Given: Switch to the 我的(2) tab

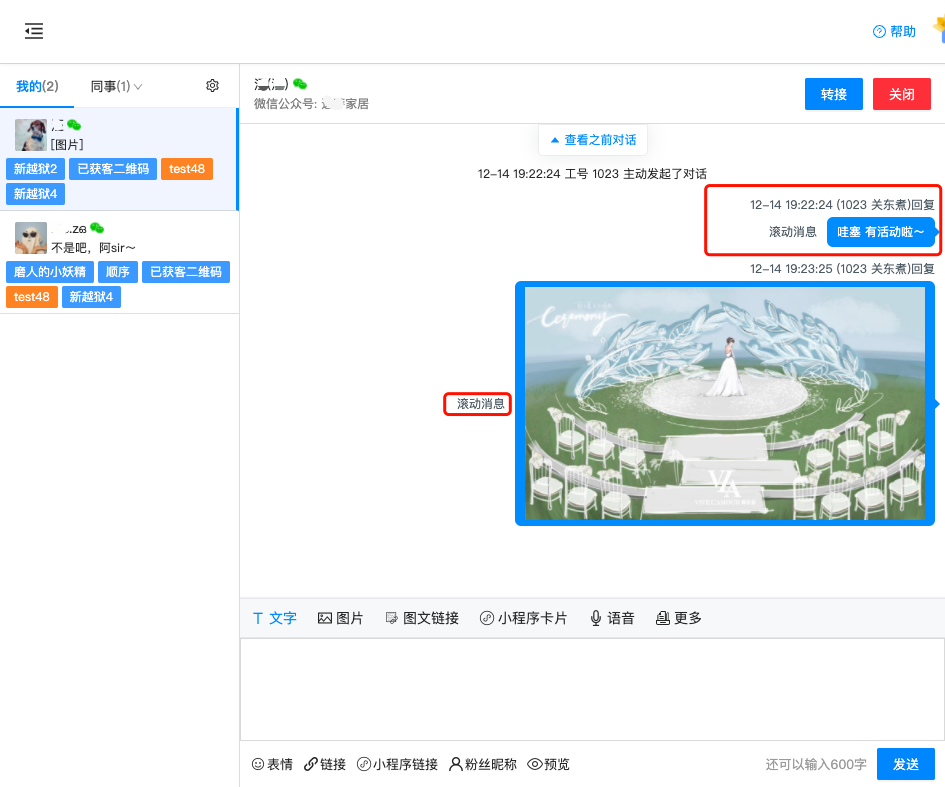Looking at the screenshot, I should tap(37, 87).
